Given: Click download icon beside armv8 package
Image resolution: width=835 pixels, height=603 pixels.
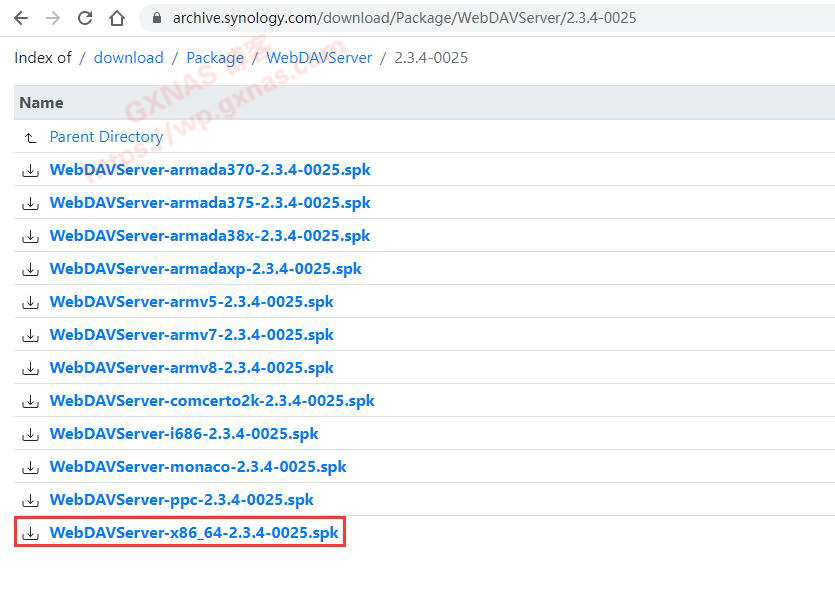Looking at the screenshot, I should (30, 368).
